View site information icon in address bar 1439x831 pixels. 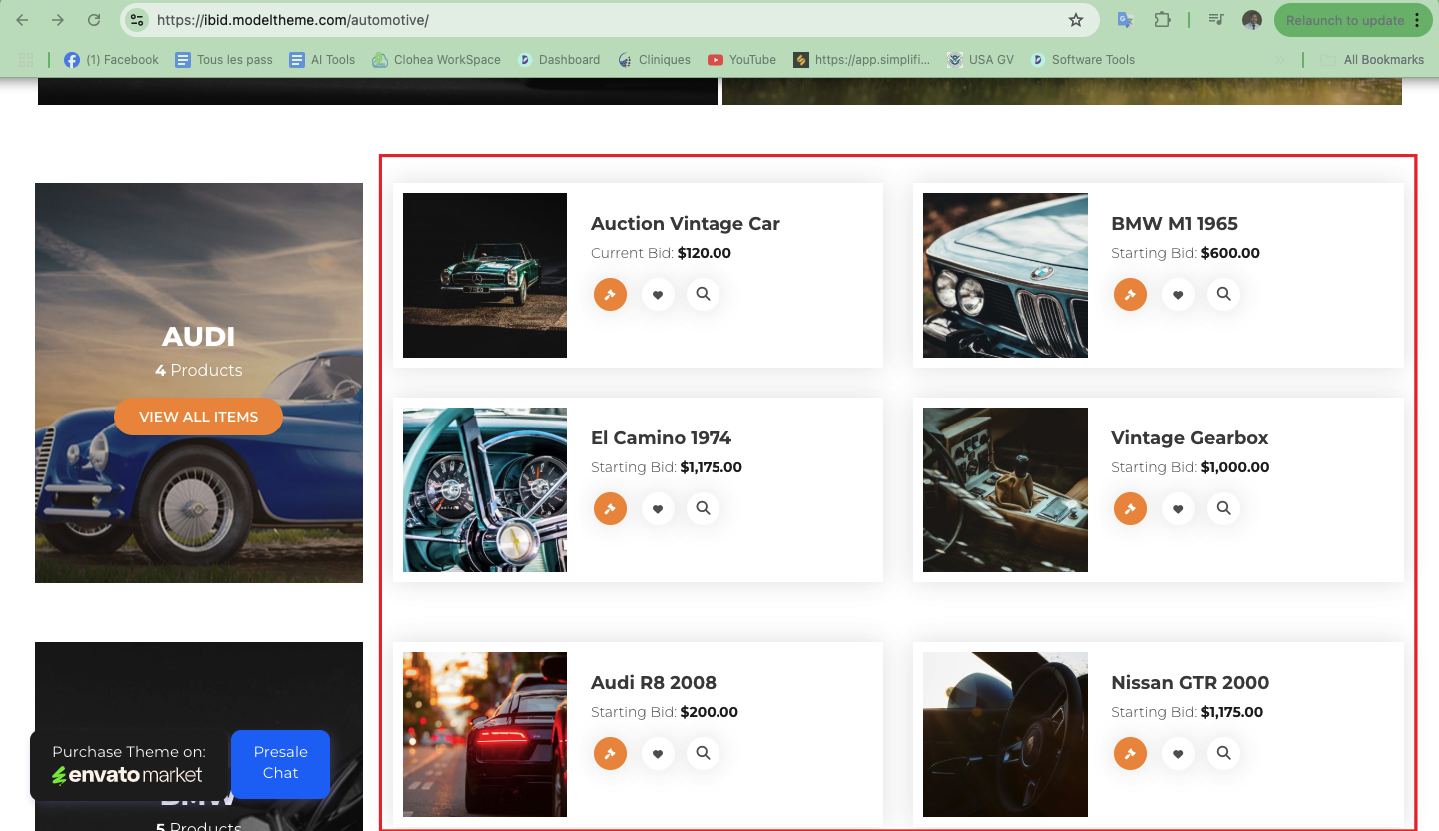point(138,20)
